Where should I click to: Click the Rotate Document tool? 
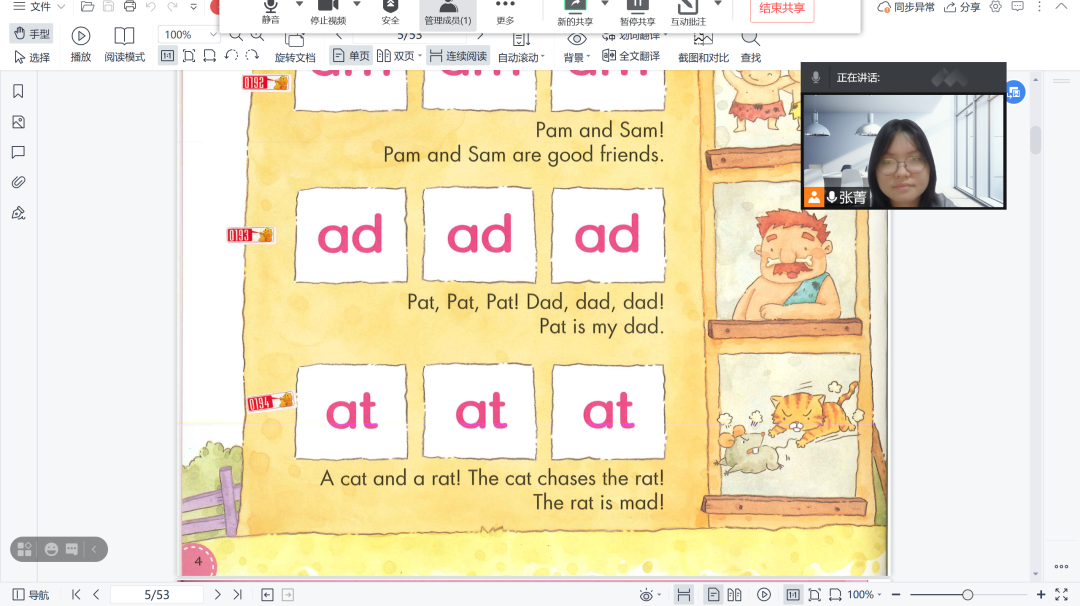295,47
